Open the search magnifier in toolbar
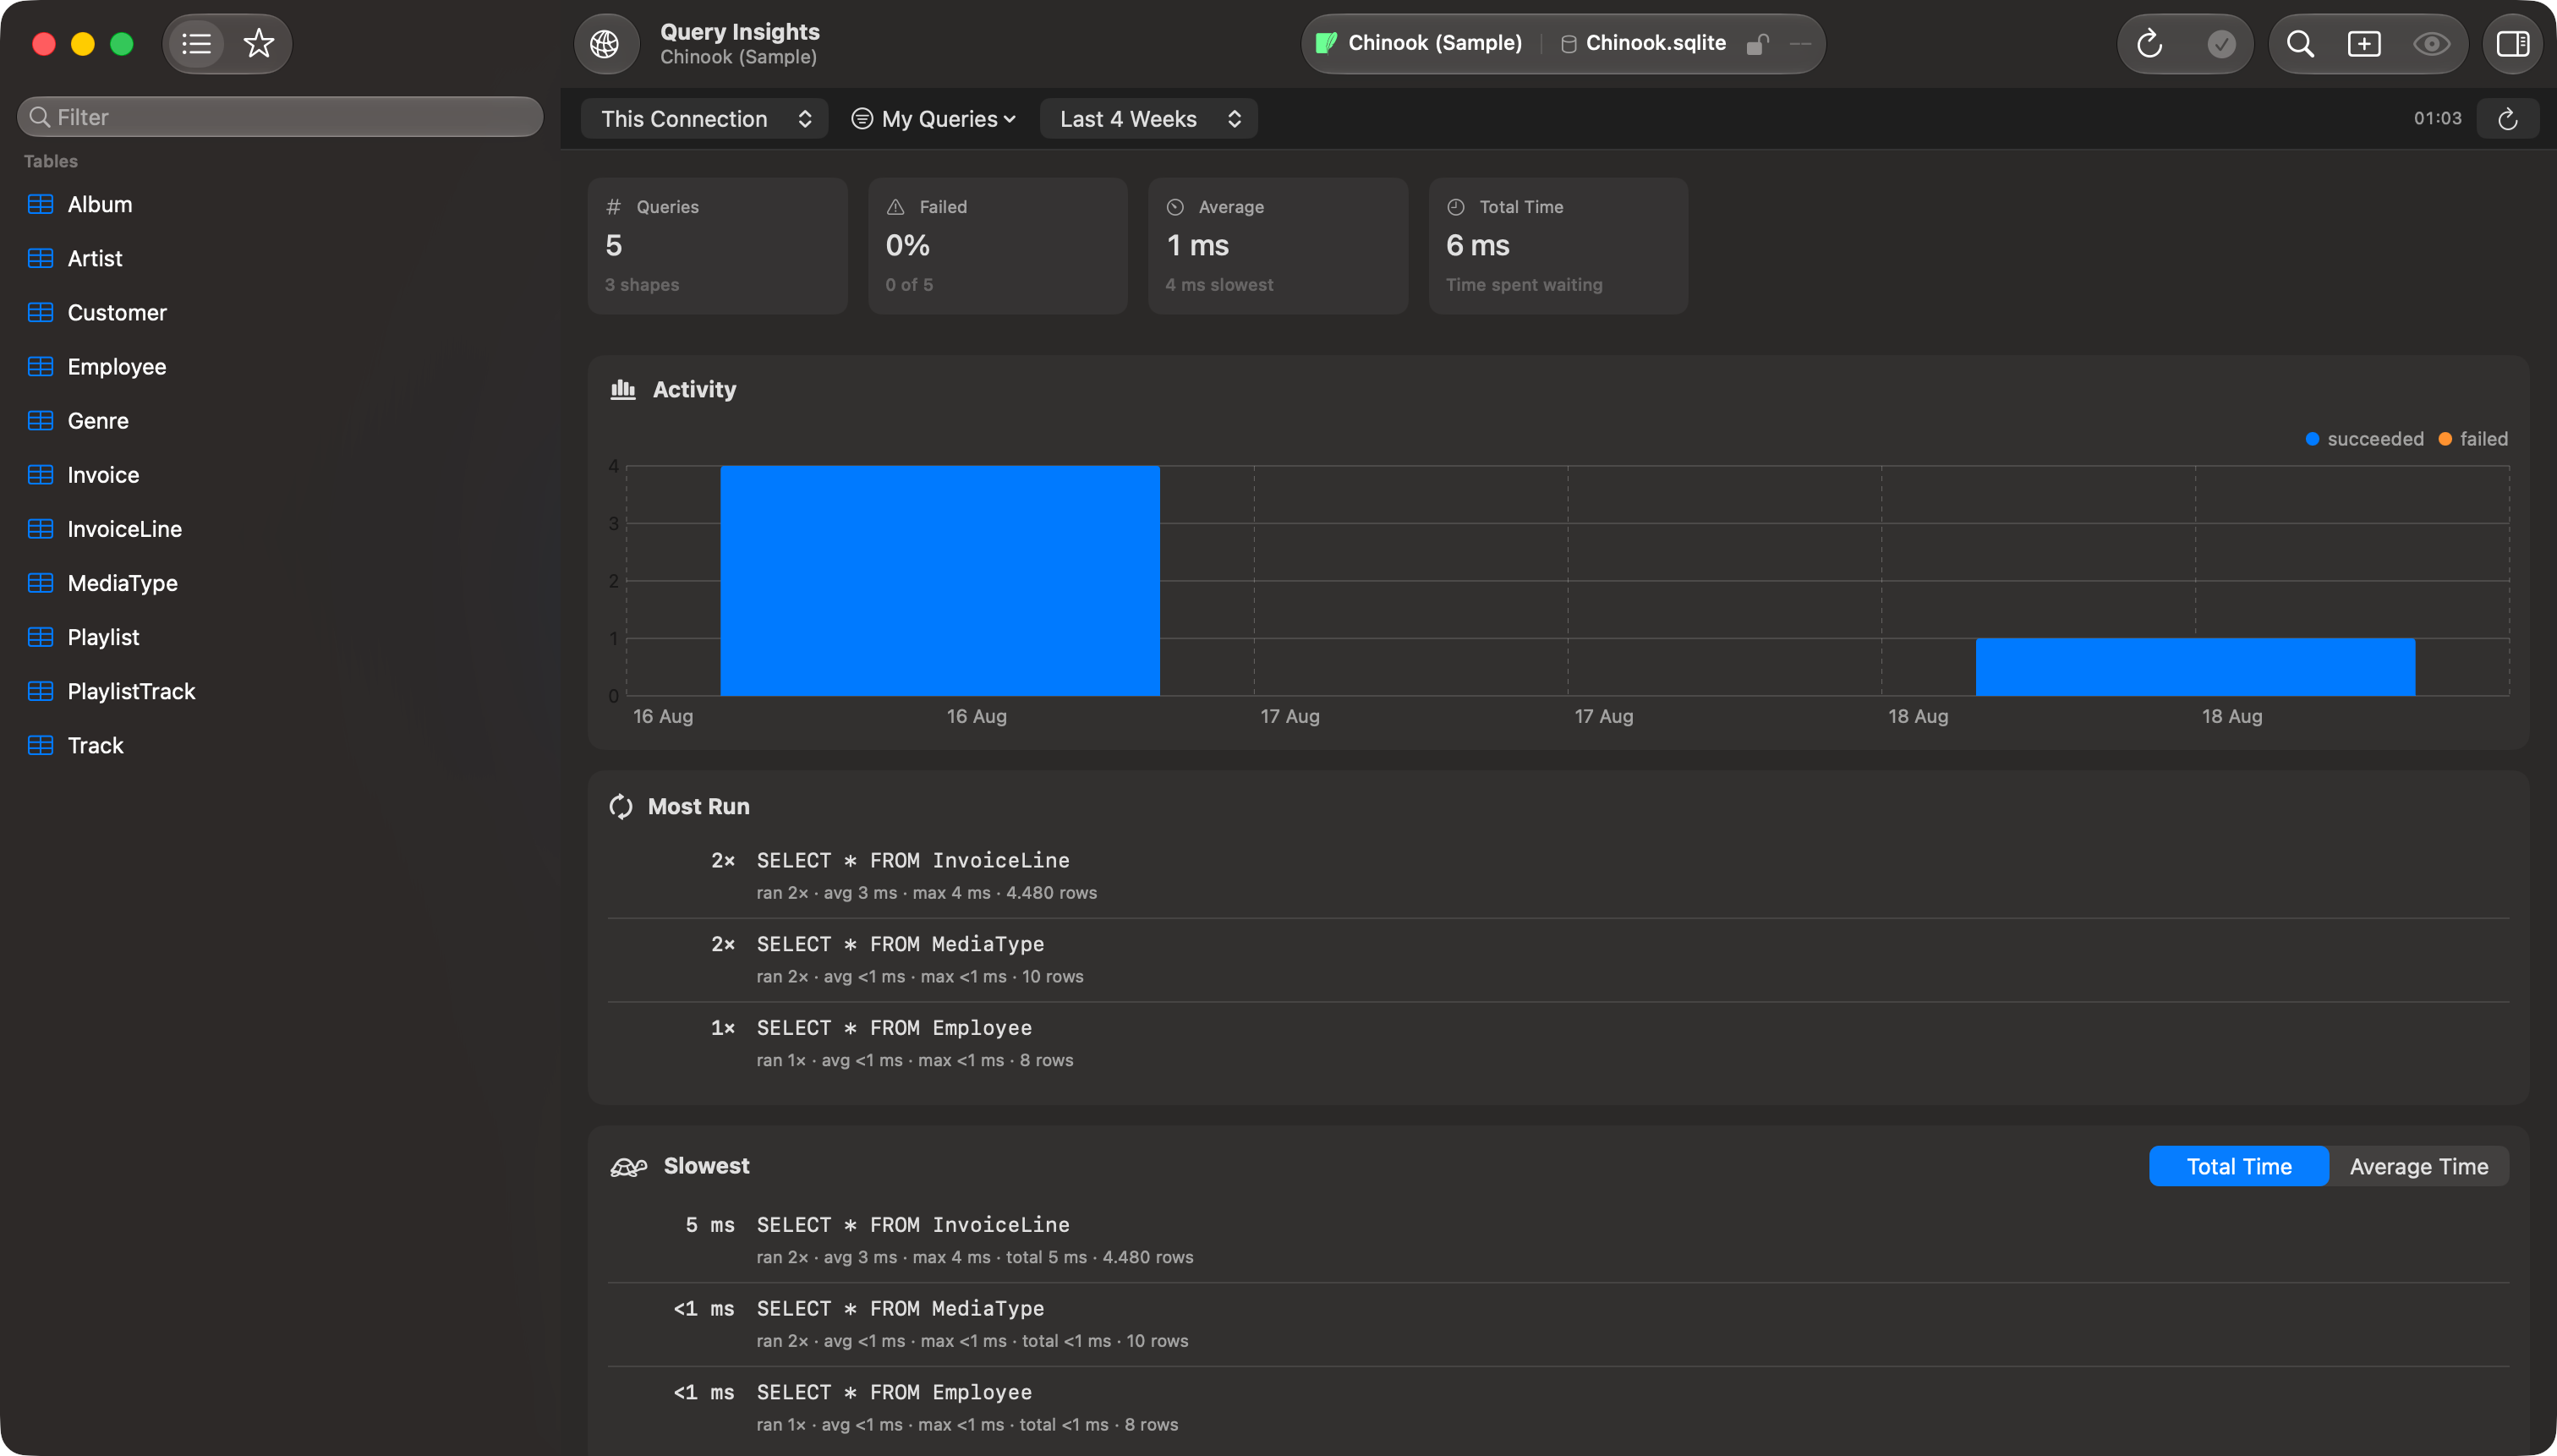This screenshot has width=2557, height=1456. click(2300, 44)
